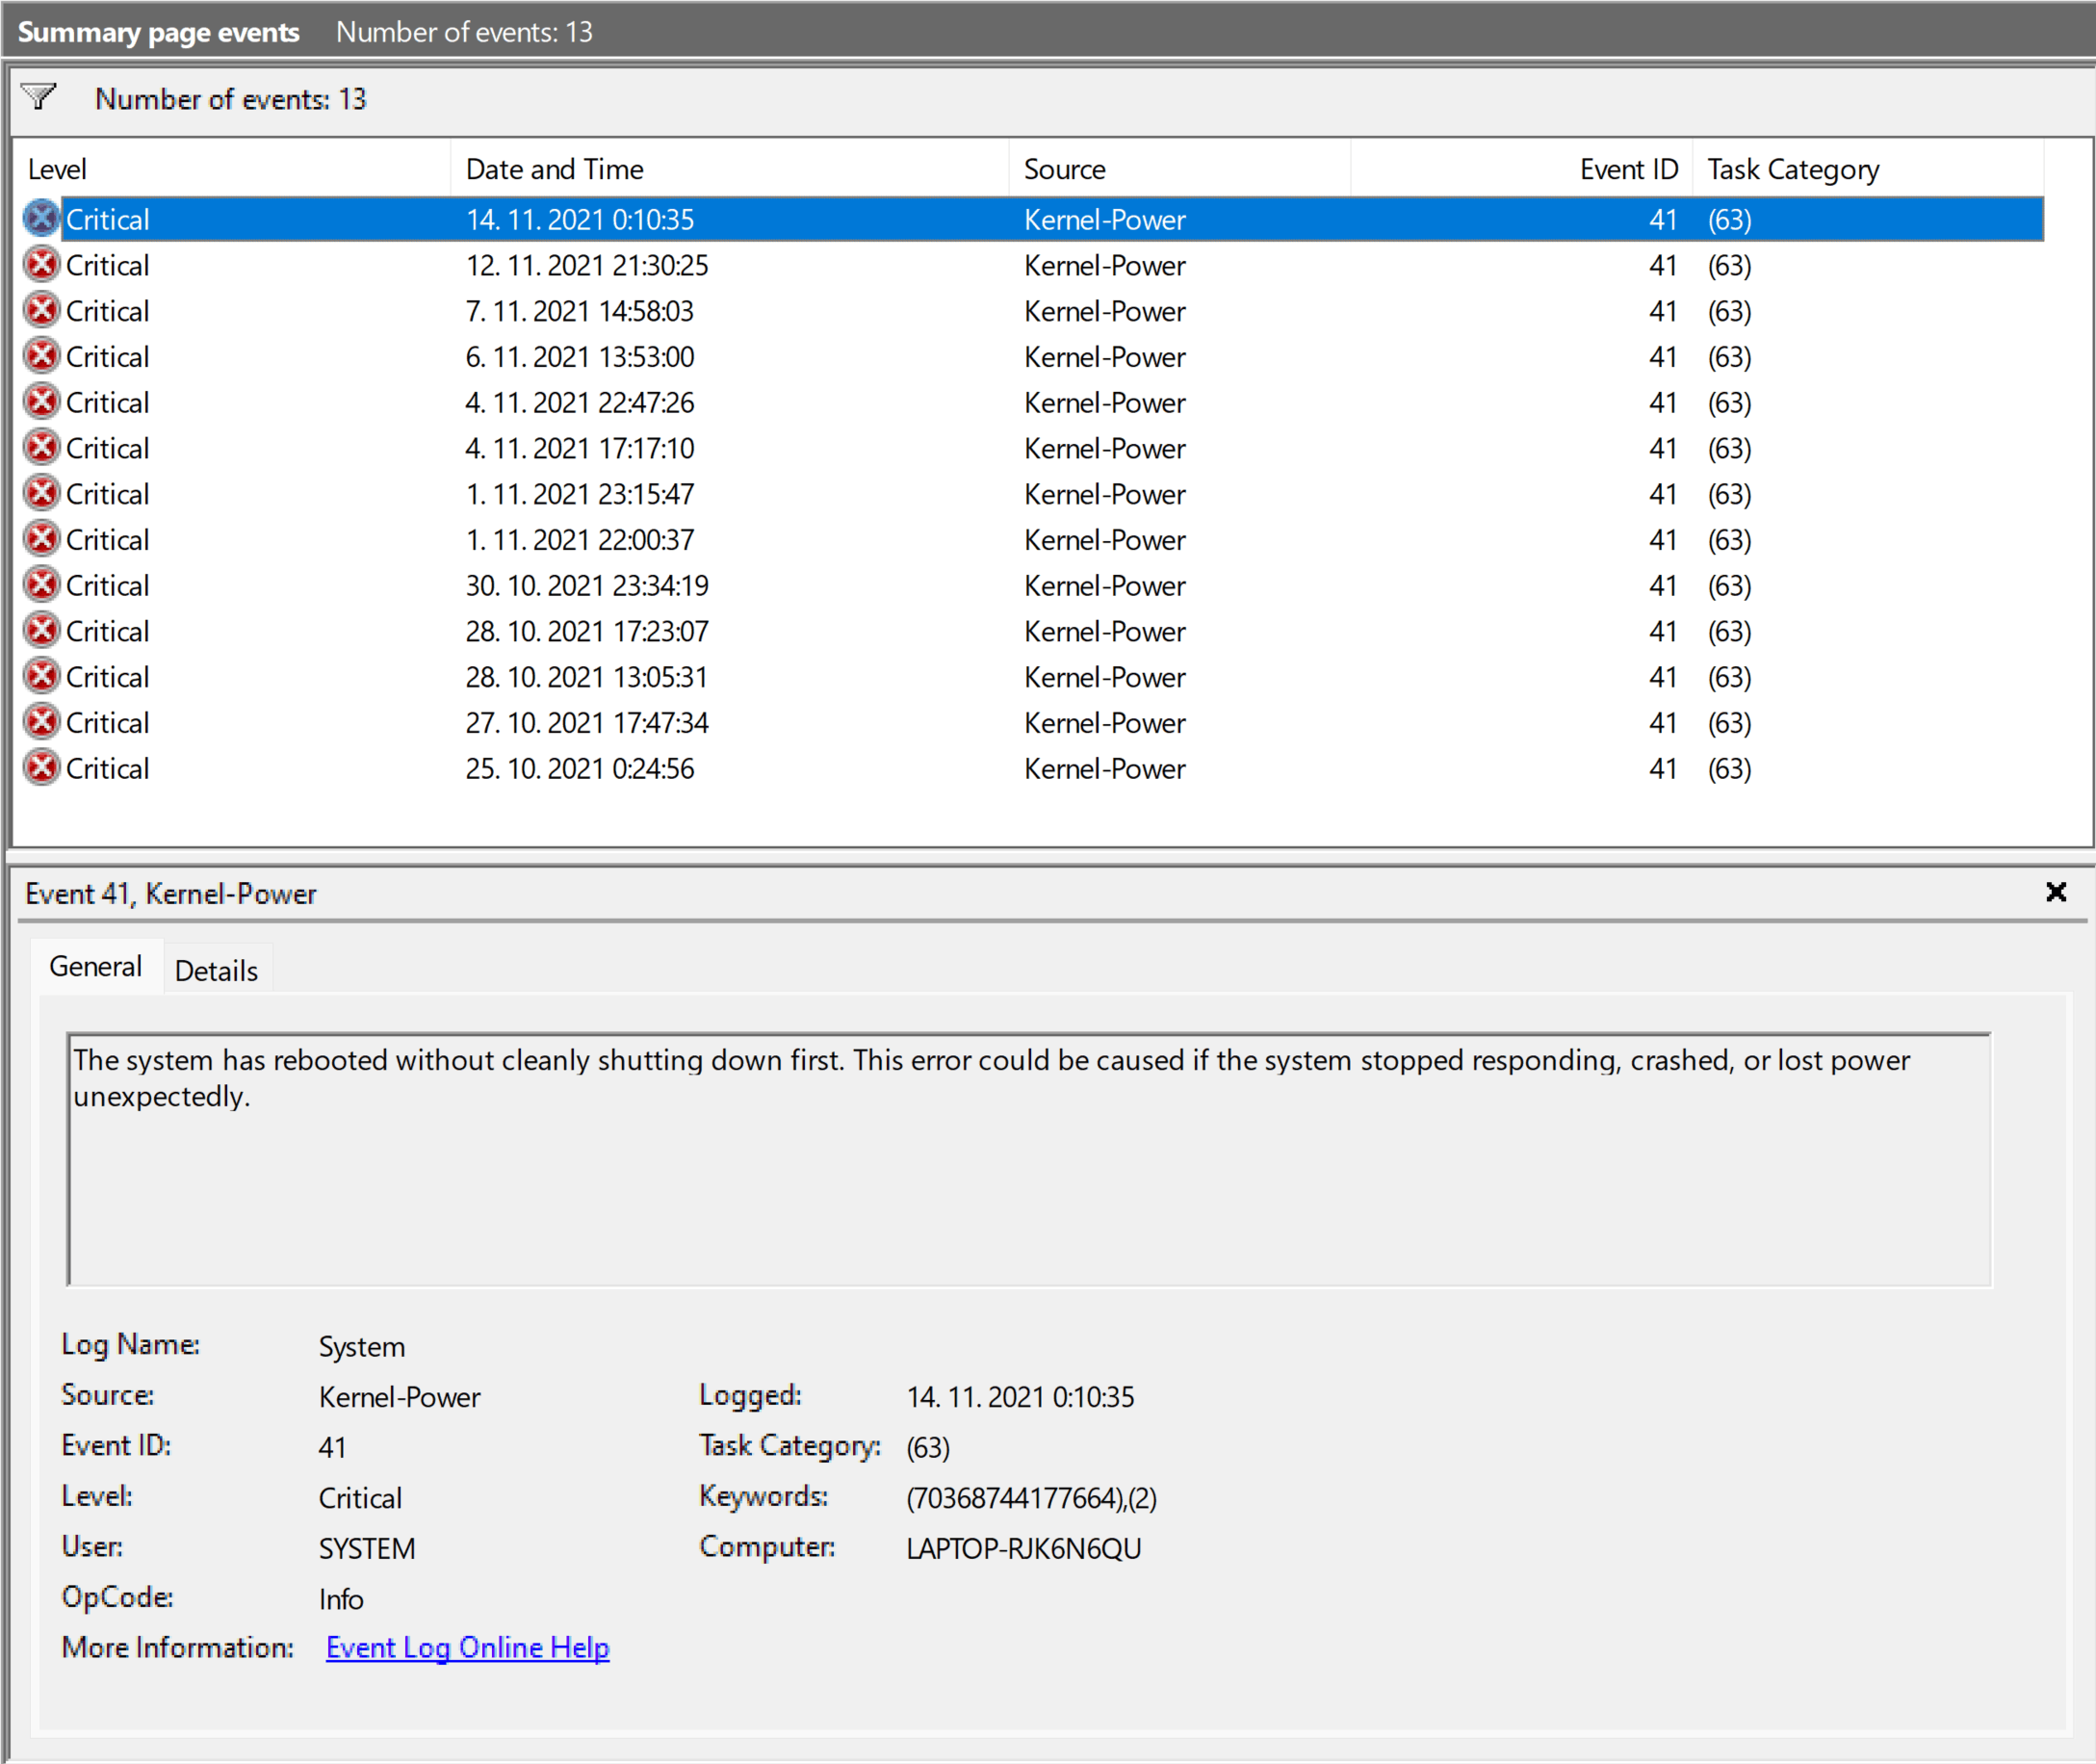Image resolution: width=2096 pixels, height=1764 pixels.
Task: Select event logged 4. 11. 2021 22:47:26
Action: (580, 402)
